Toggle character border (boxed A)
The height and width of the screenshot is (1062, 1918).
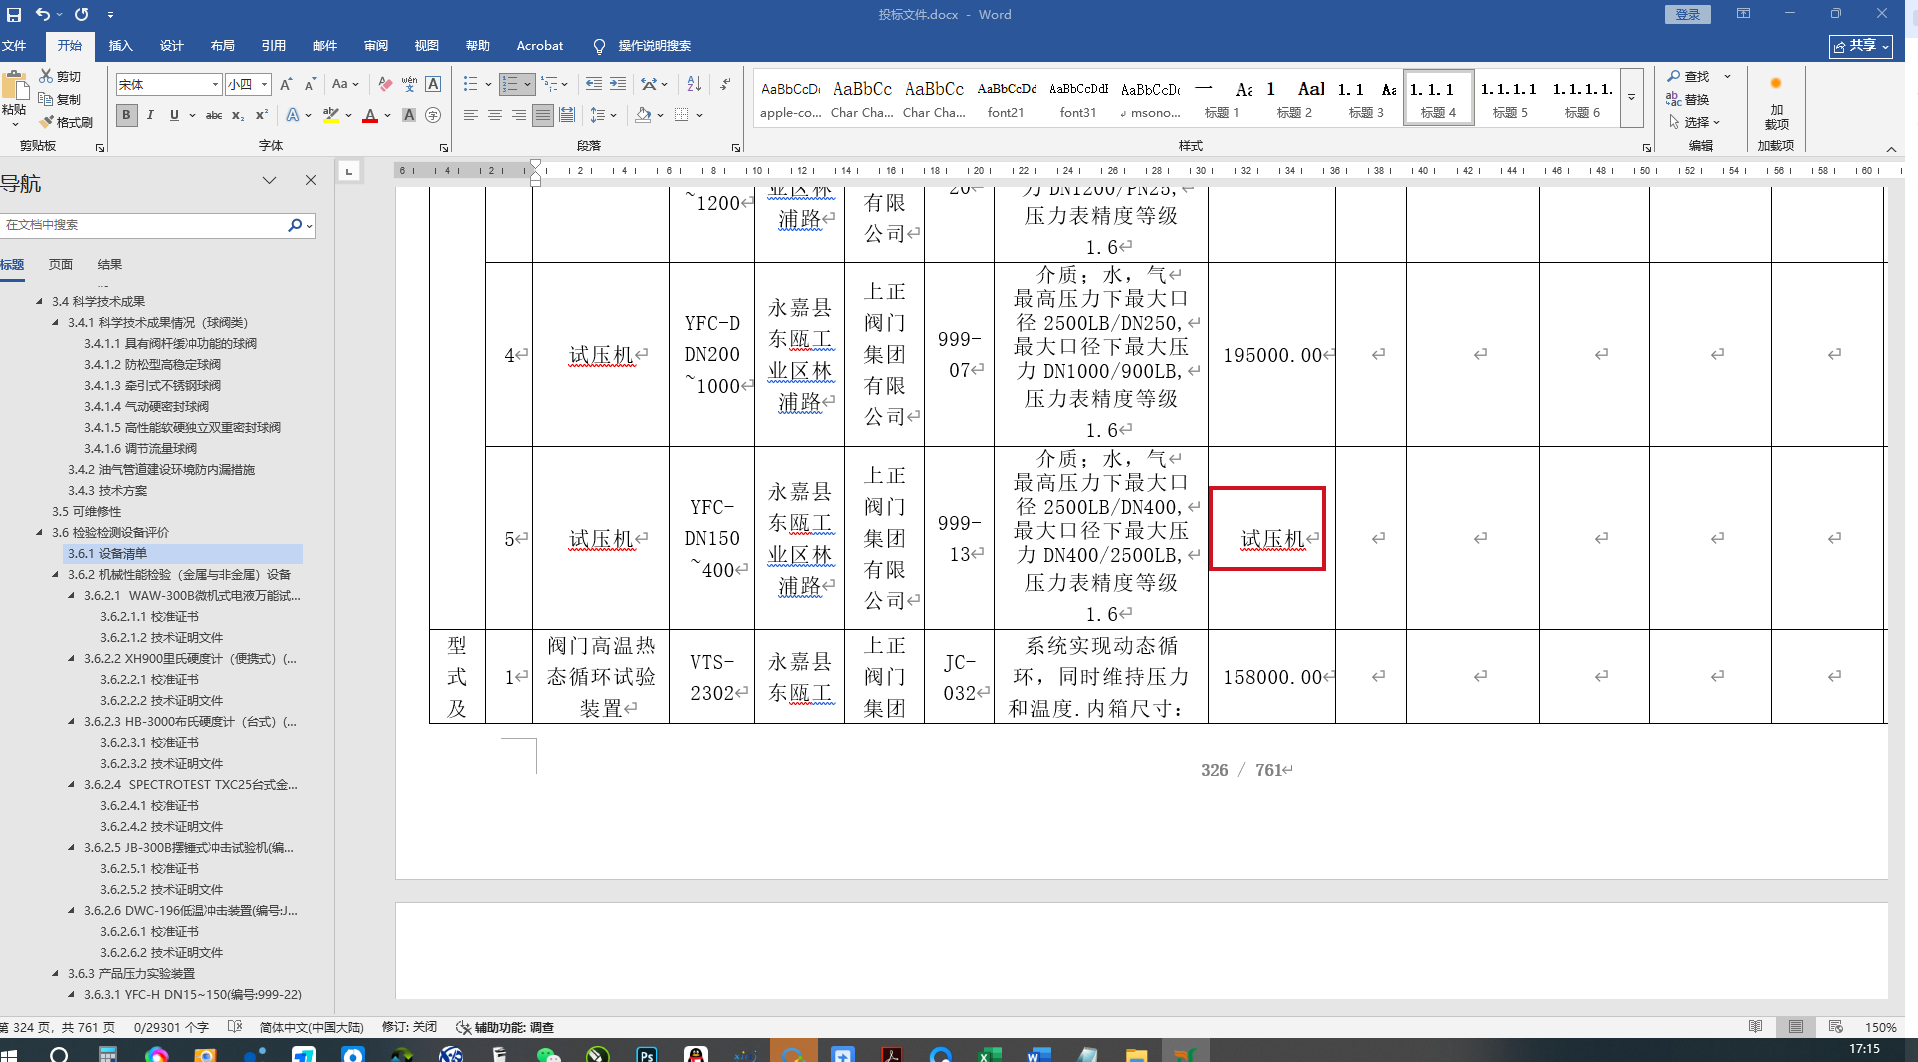click(x=433, y=85)
